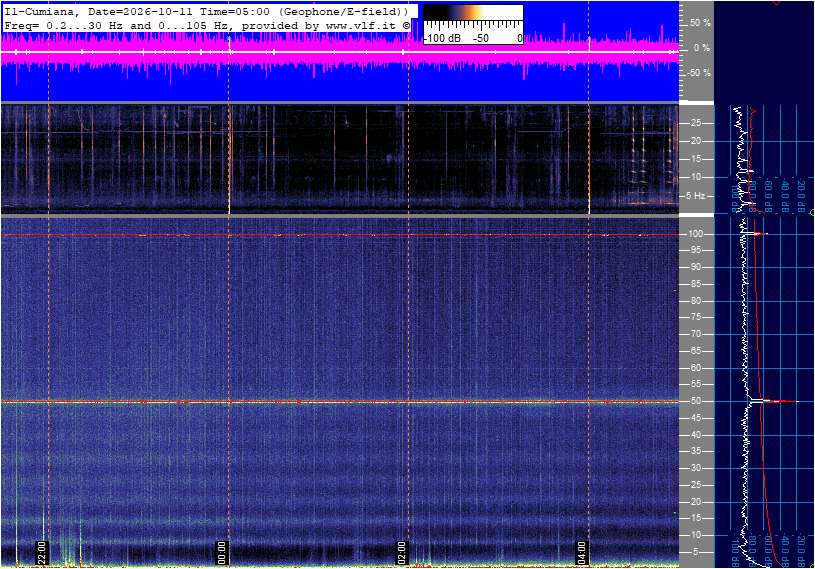Click the '50 %' amplitude axis label

700,23
